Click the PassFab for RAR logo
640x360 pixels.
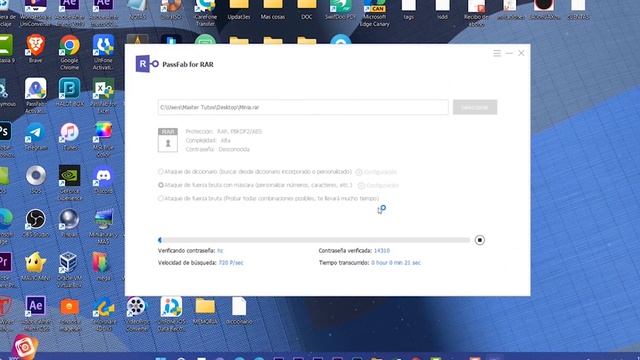147,64
